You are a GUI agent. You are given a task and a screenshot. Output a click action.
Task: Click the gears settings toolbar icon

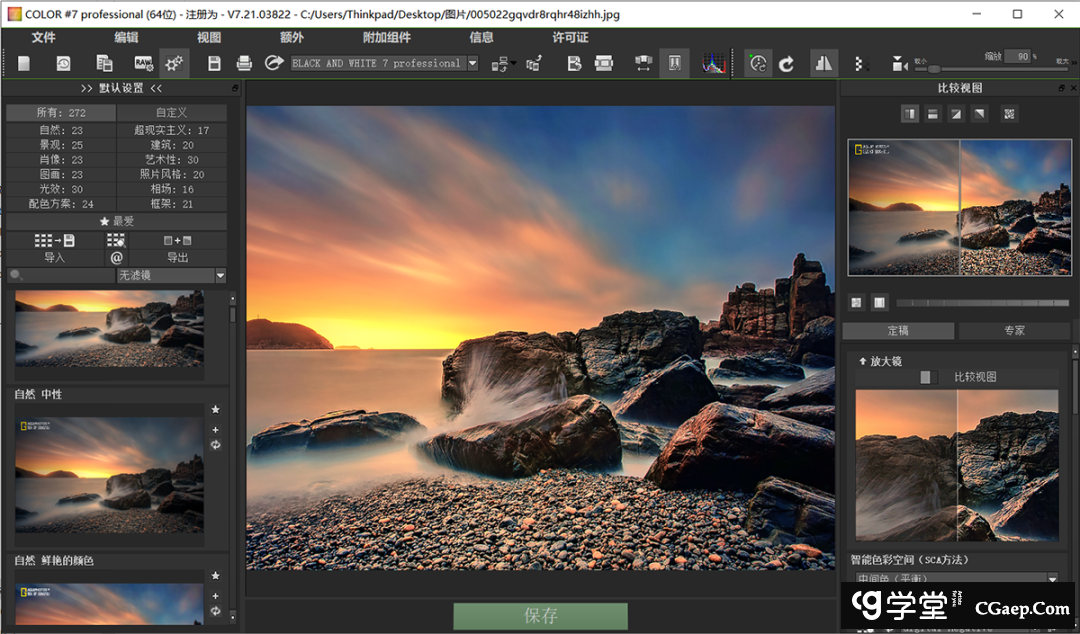[174, 63]
